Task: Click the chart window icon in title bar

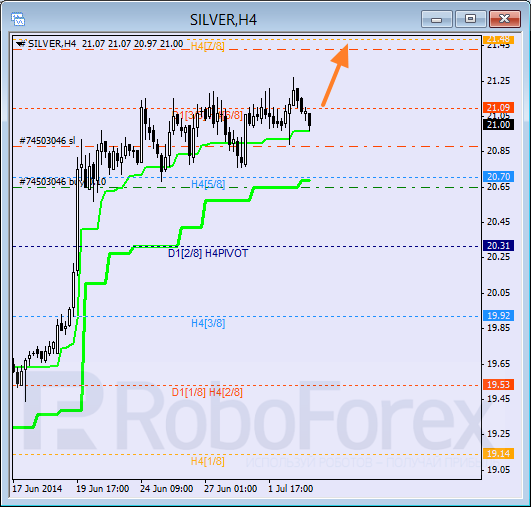Action: (x=18, y=19)
